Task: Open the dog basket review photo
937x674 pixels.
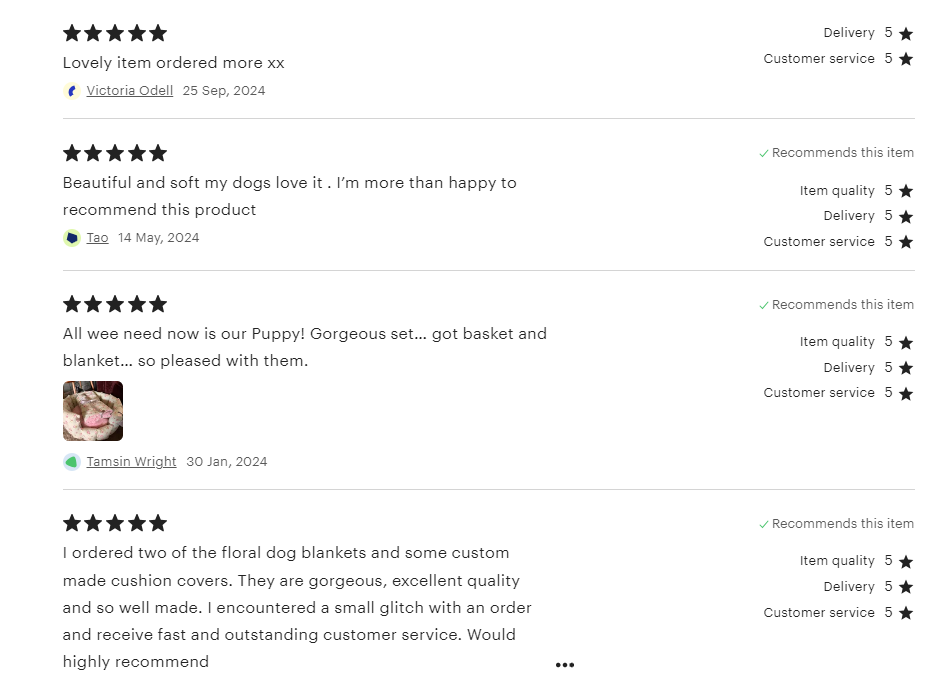Action: (93, 411)
